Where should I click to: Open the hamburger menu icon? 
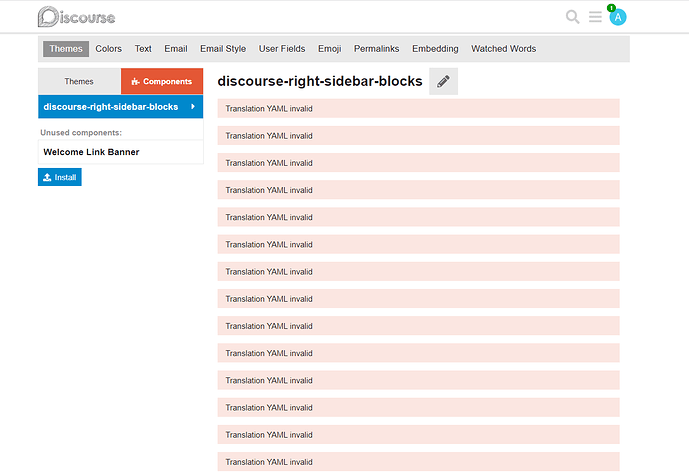[595, 17]
